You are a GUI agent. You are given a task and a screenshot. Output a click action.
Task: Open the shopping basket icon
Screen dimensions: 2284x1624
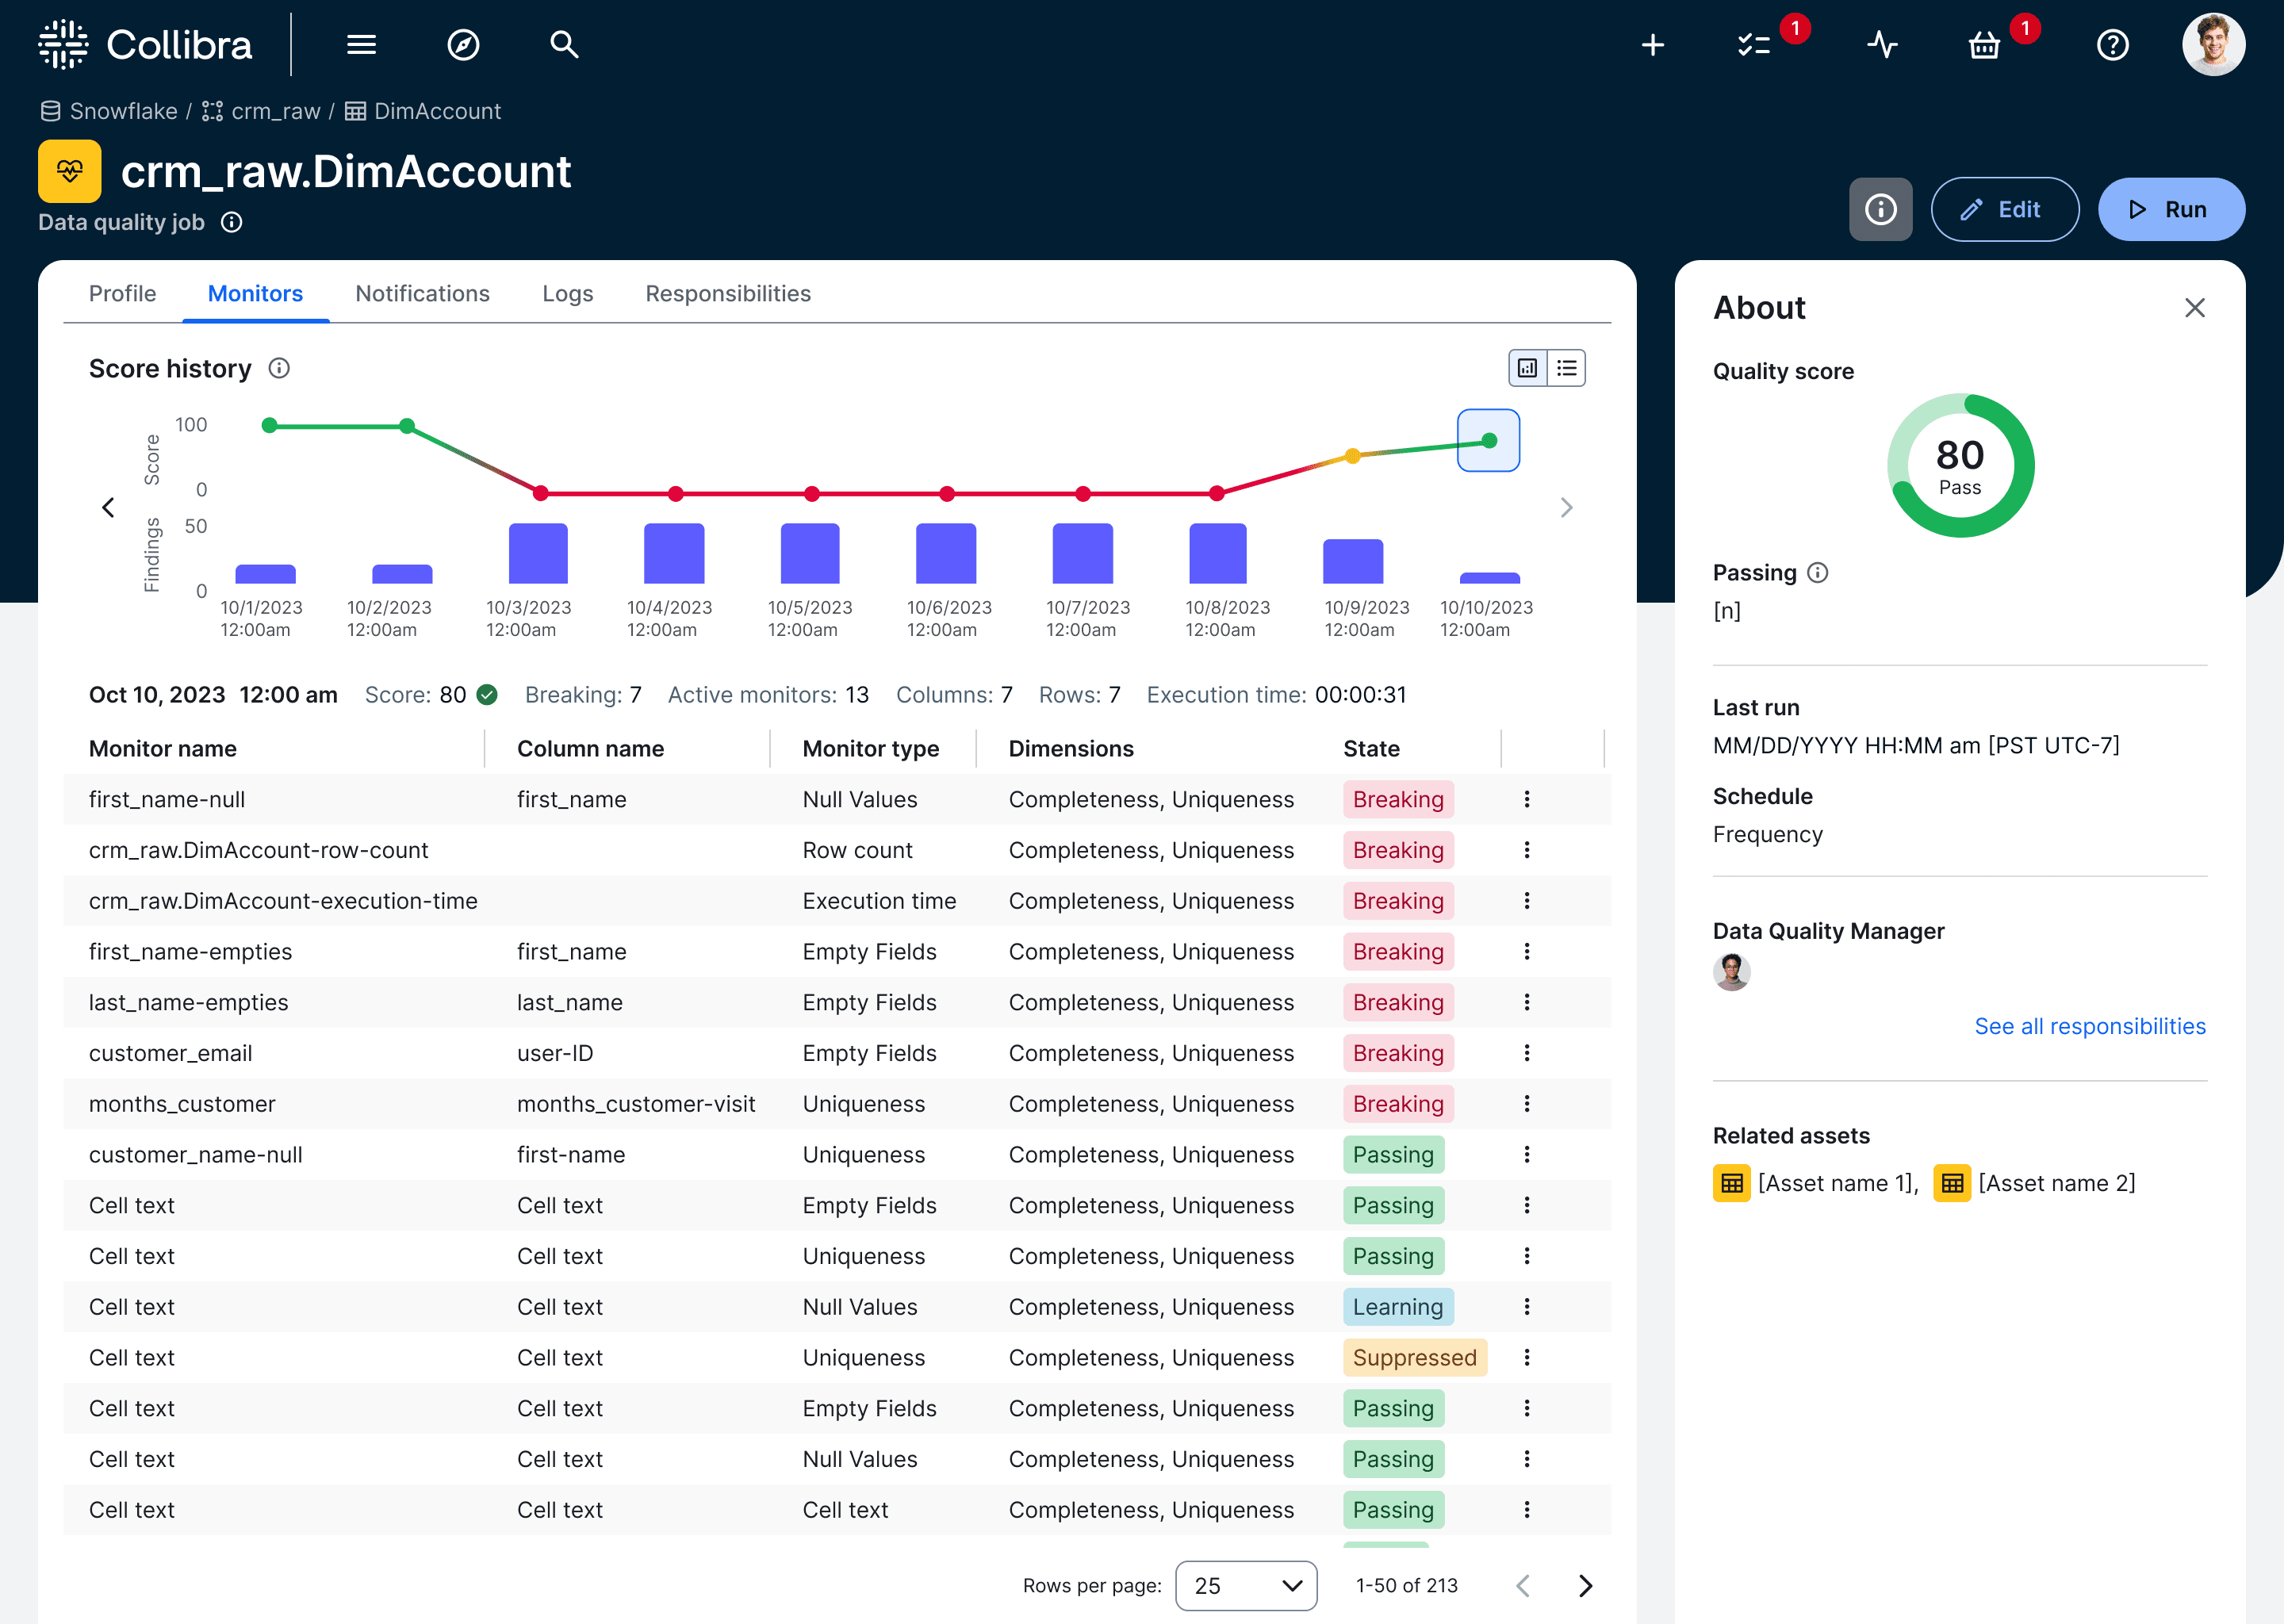coord(1983,45)
